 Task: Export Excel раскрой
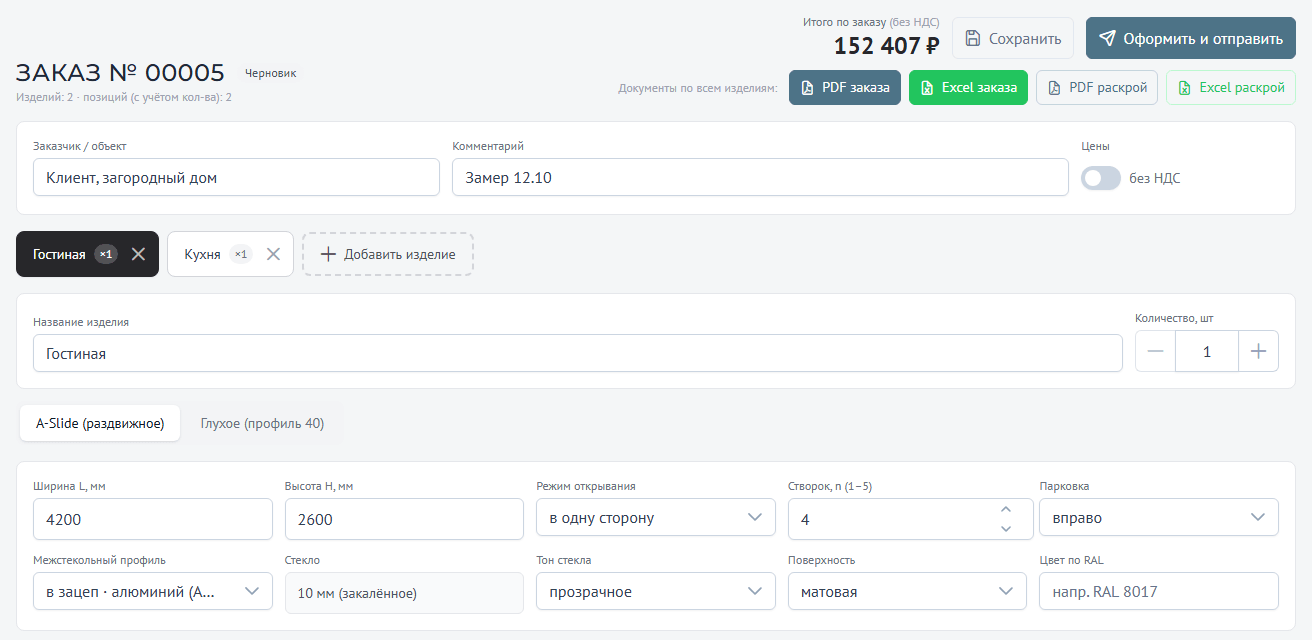point(1231,88)
